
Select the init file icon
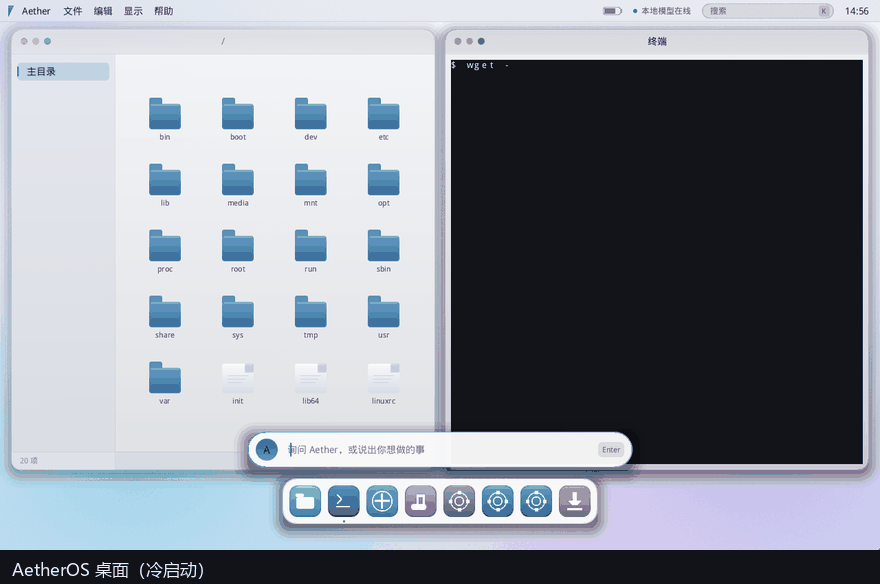[237, 378]
